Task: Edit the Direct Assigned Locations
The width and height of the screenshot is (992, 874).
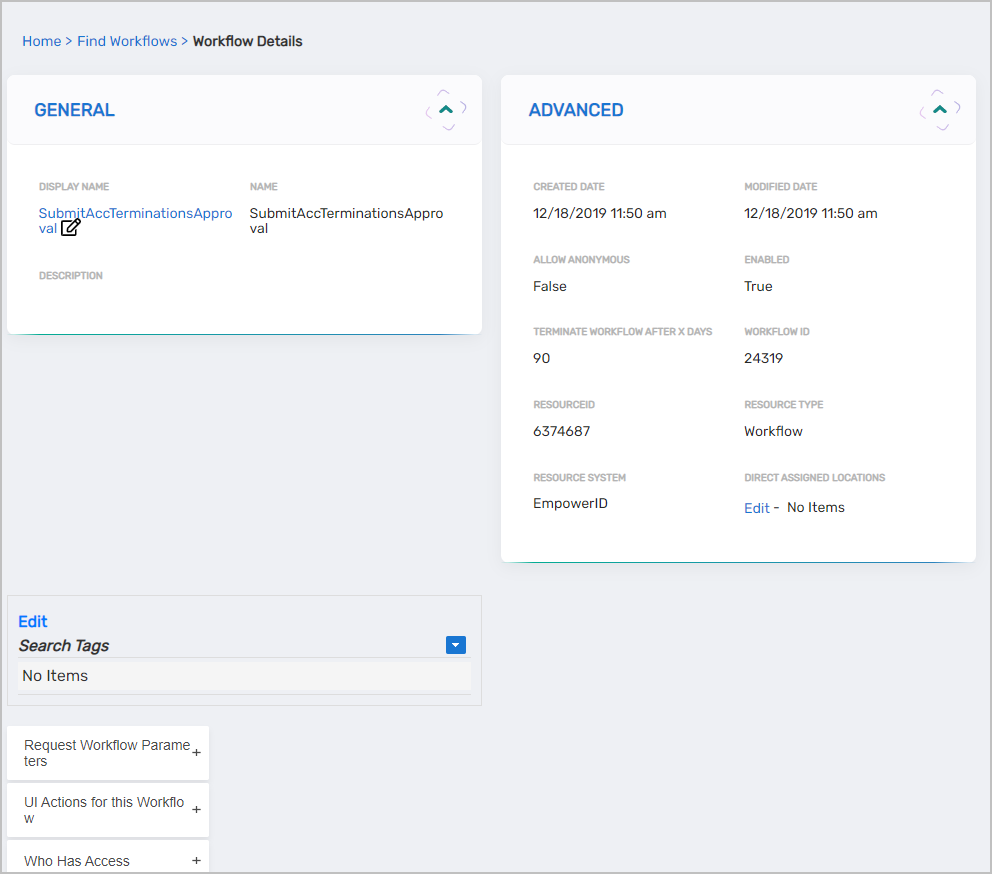Action: 756,508
